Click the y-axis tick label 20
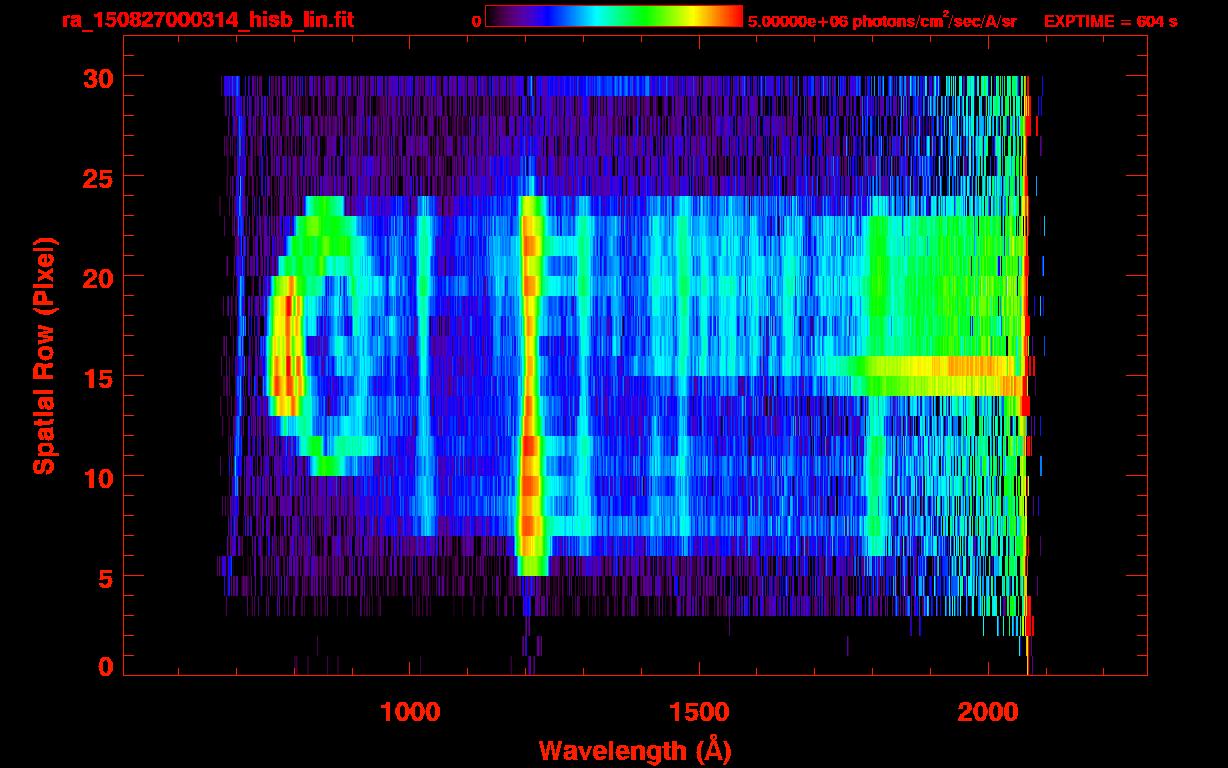The image size is (1228, 768). [98, 277]
